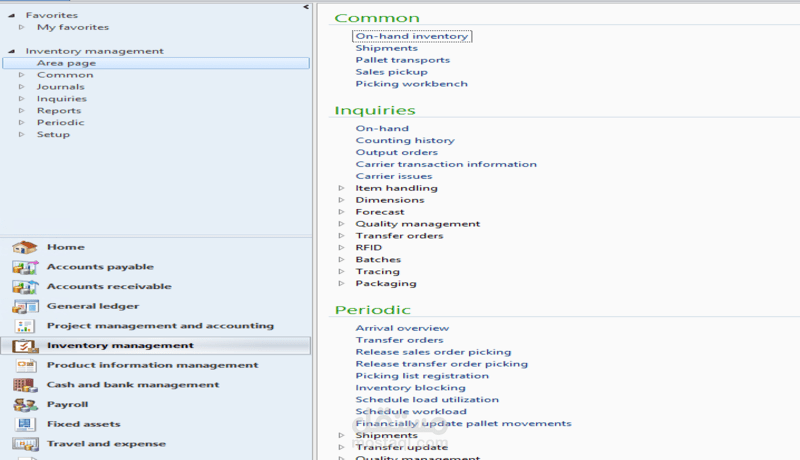Click the Quality management inquiry label
The width and height of the screenshot is (800, 460).
click(417, 224)
